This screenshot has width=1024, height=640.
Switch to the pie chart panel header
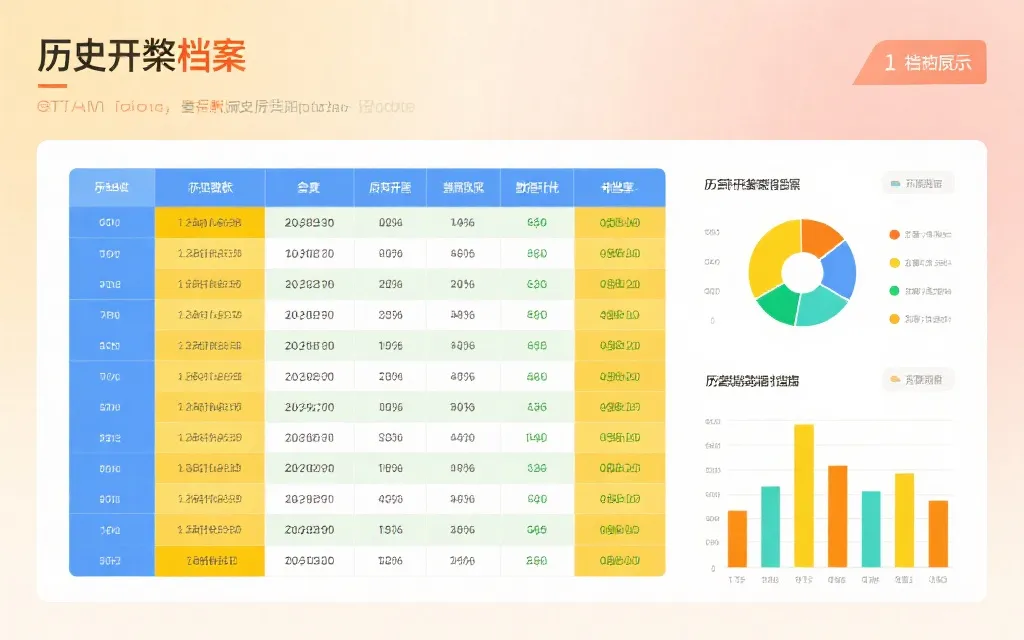[x=752, y=183]
